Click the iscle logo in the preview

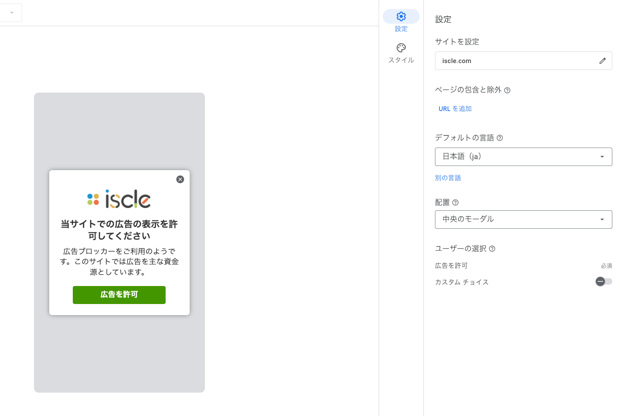click(119, 199)
